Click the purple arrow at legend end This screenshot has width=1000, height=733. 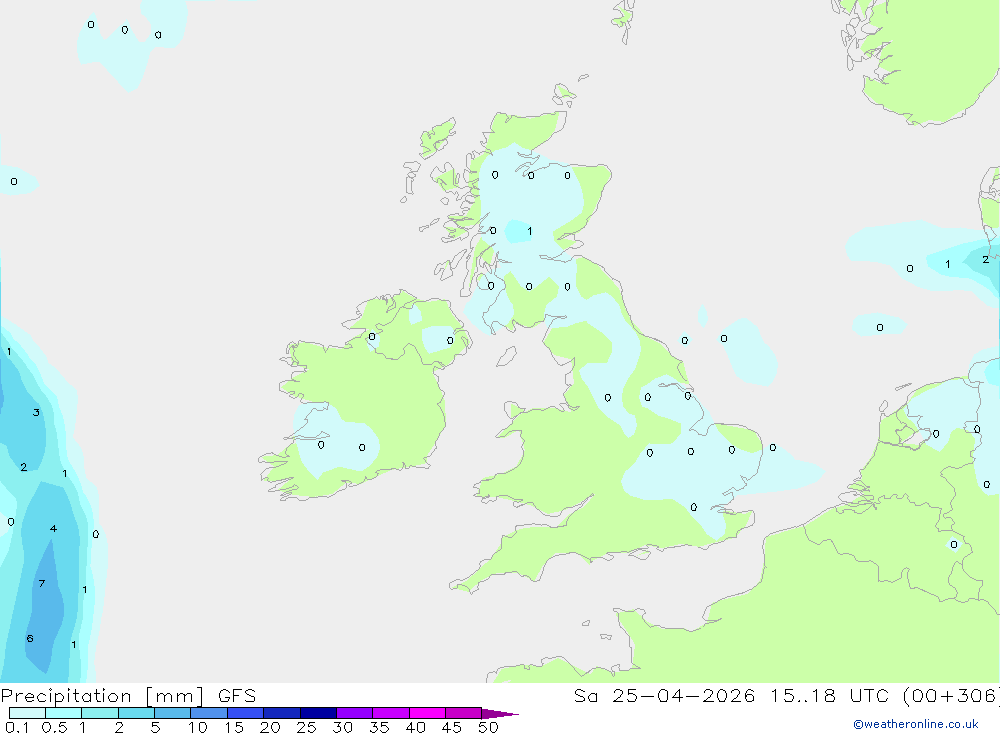click(500, 714)
